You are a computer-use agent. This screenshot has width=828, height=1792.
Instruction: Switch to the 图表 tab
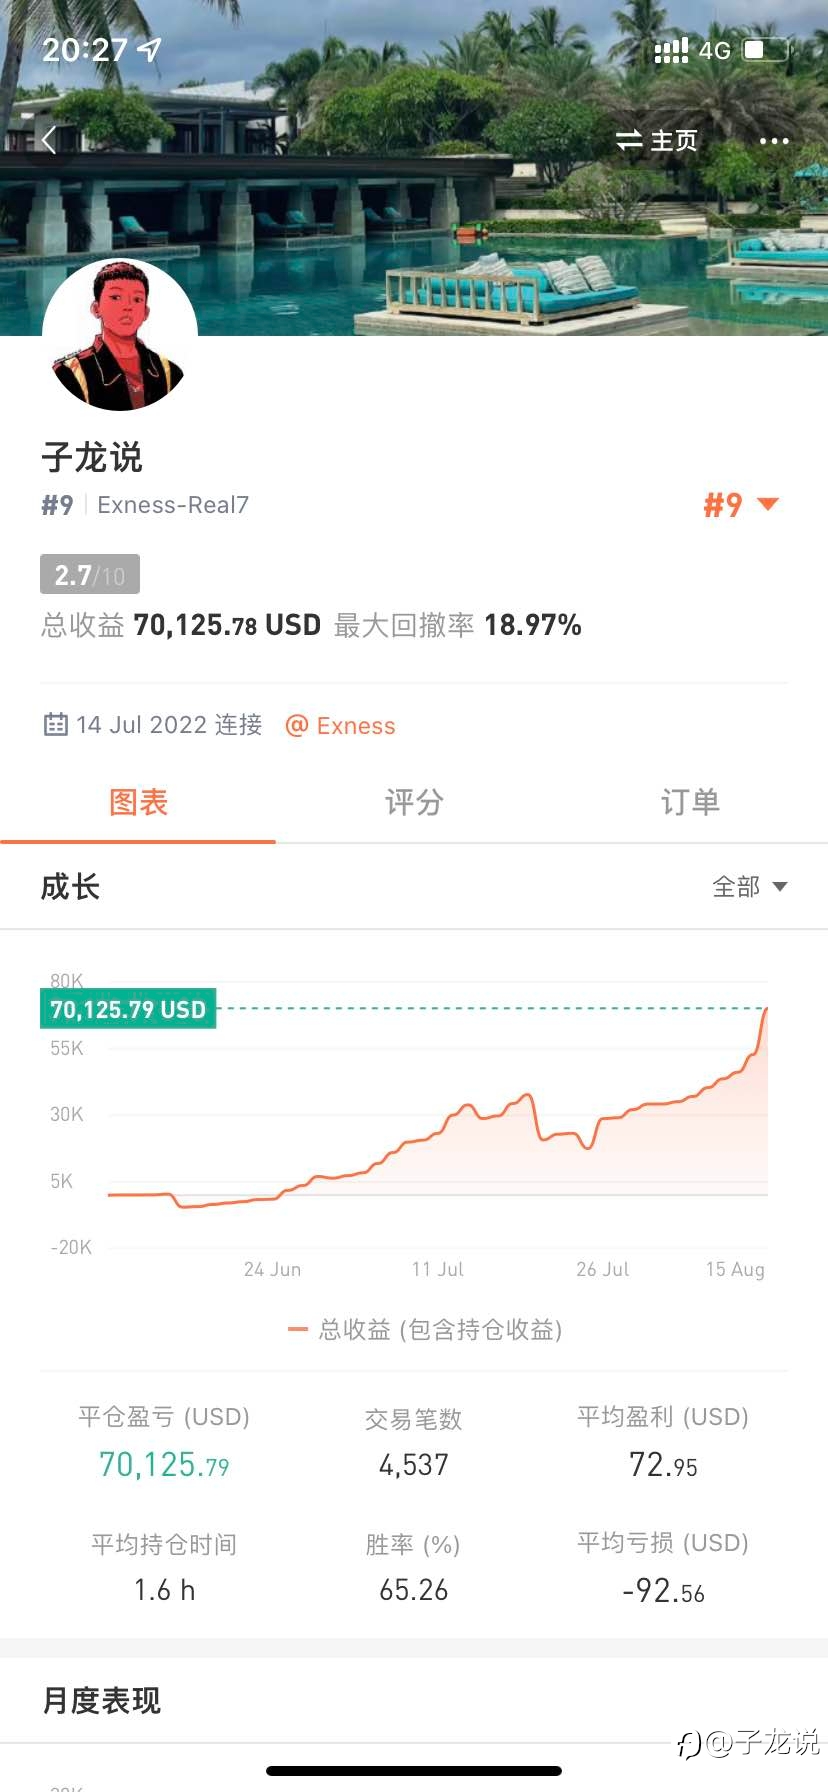tap(138, 802)
